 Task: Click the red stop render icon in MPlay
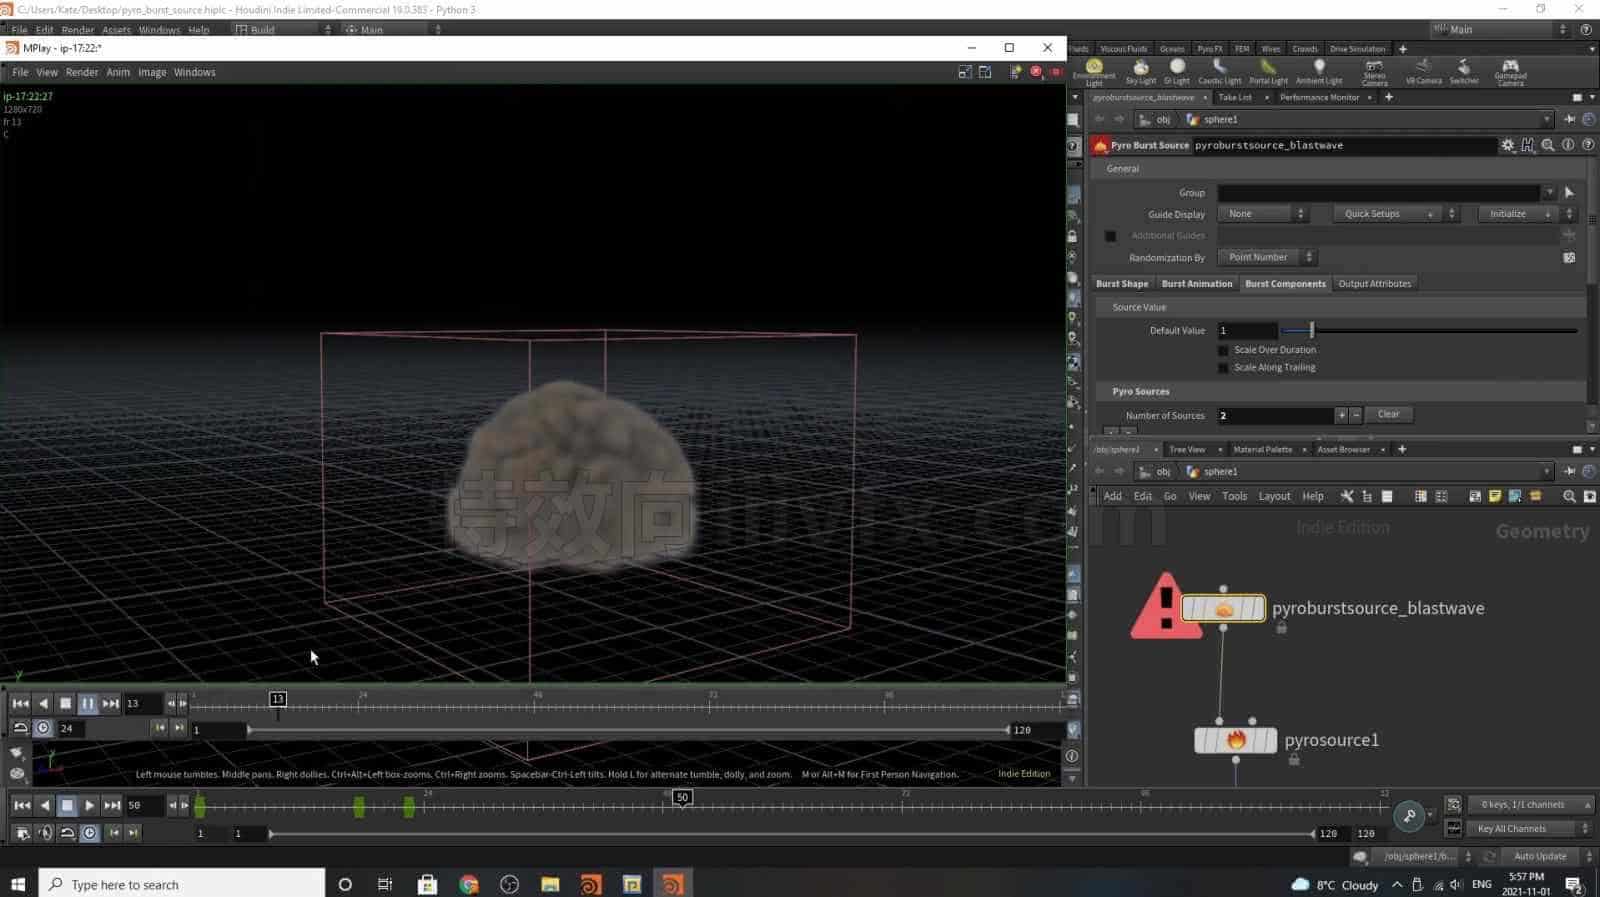(x=1036, y=72)
